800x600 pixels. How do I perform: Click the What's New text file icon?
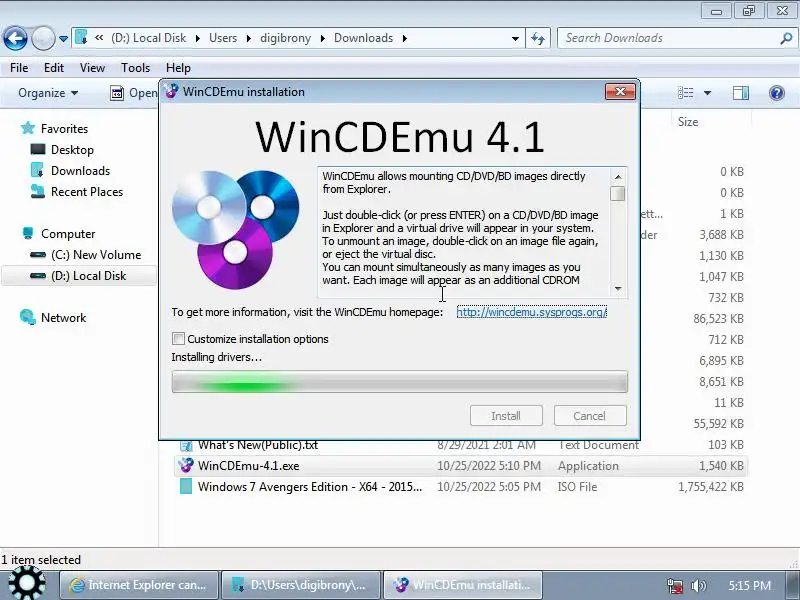186,446
